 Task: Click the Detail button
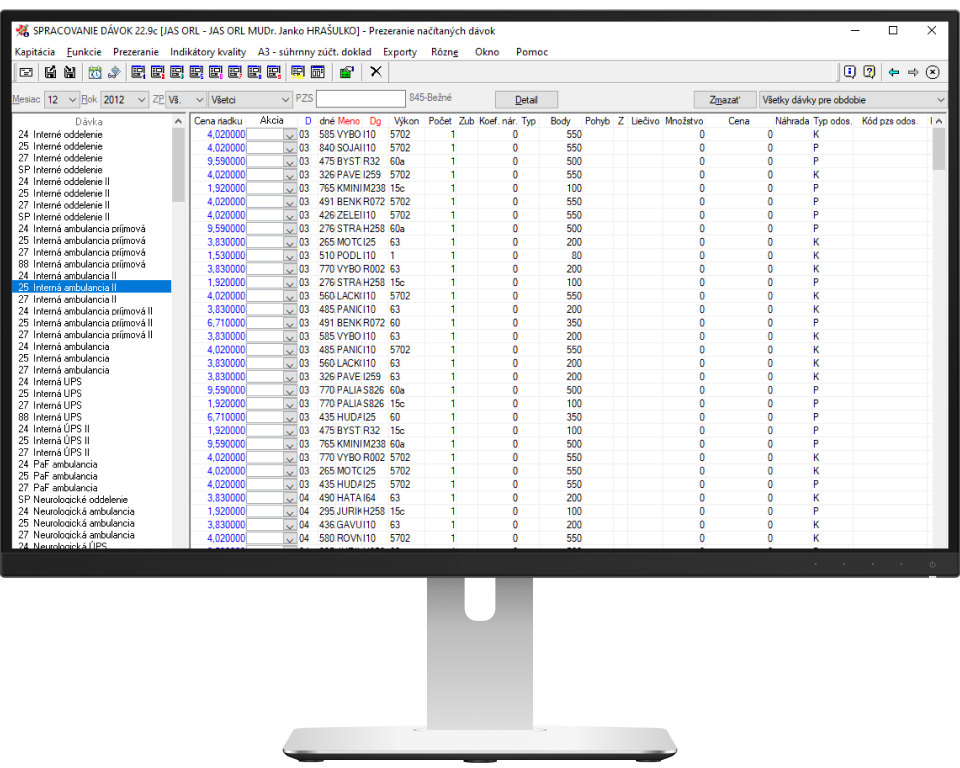(x=527, y=100)
